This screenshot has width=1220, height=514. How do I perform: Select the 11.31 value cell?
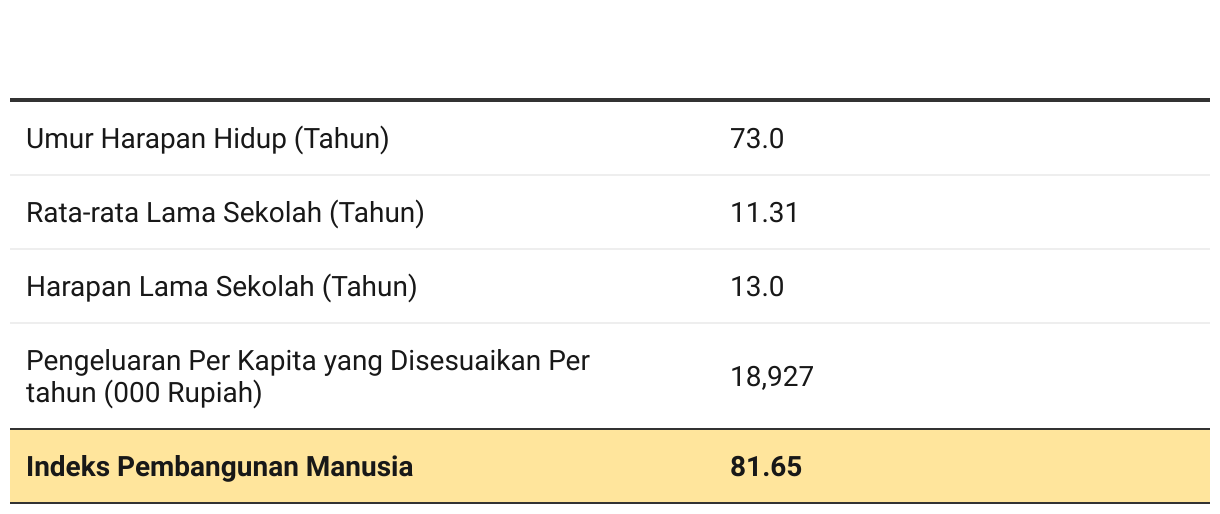[764, 213]
